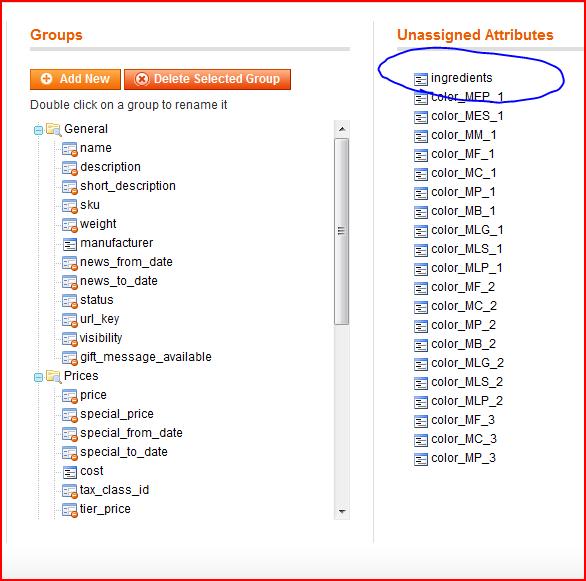Select the short_description attribute
Viewport: 586px width, 581px height.
[x=127, y=186]
